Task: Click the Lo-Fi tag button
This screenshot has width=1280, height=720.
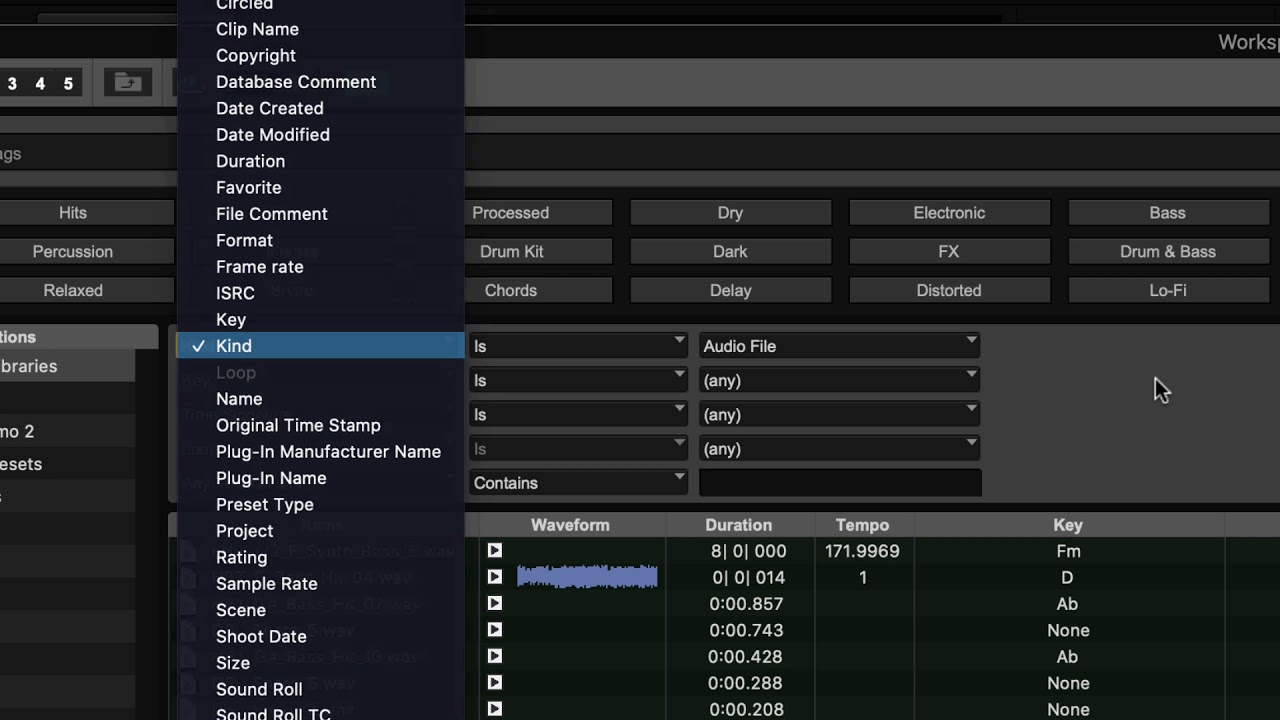Action: (x=1168, y=291)
